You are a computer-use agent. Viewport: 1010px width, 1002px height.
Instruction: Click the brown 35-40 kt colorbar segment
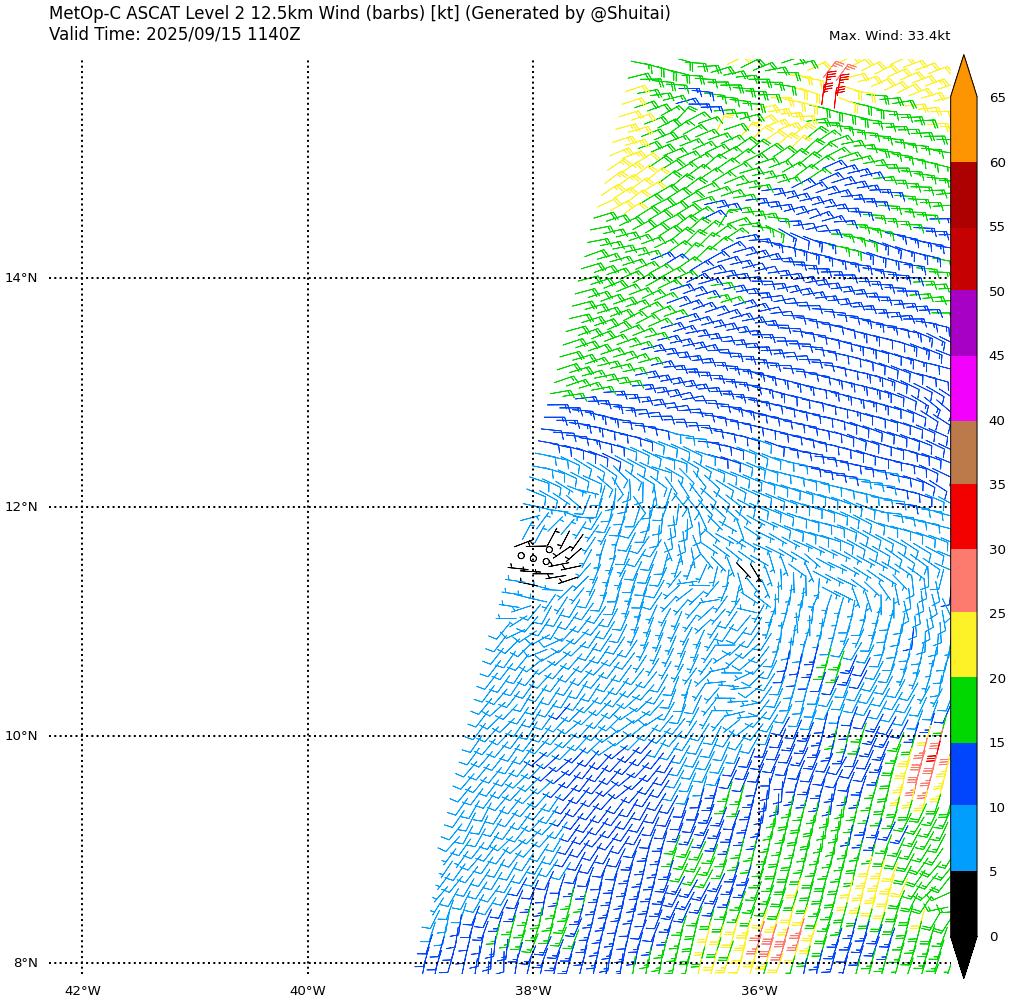pos(964,453)
